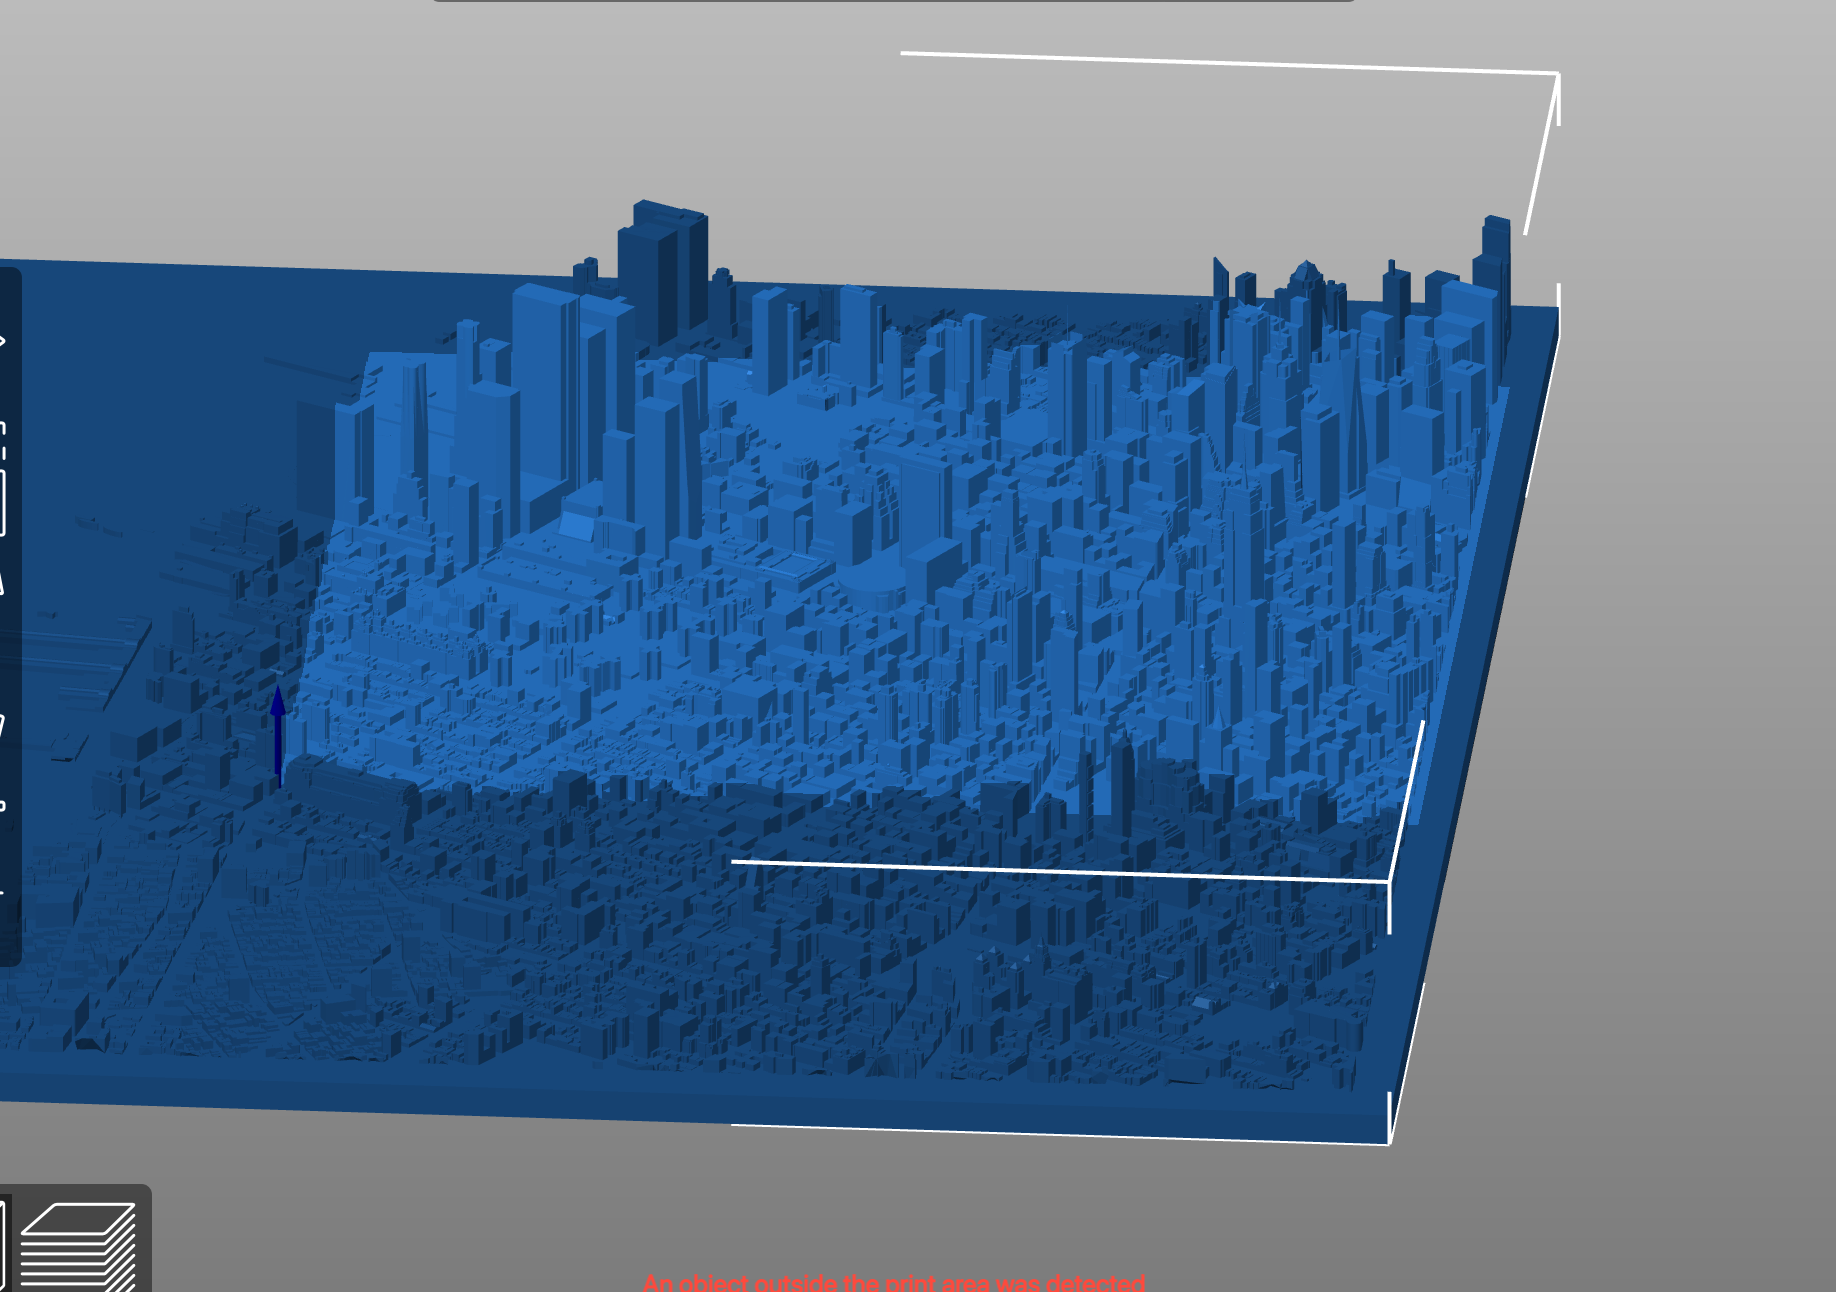Click the red print area warning text

click(893, 1282)
